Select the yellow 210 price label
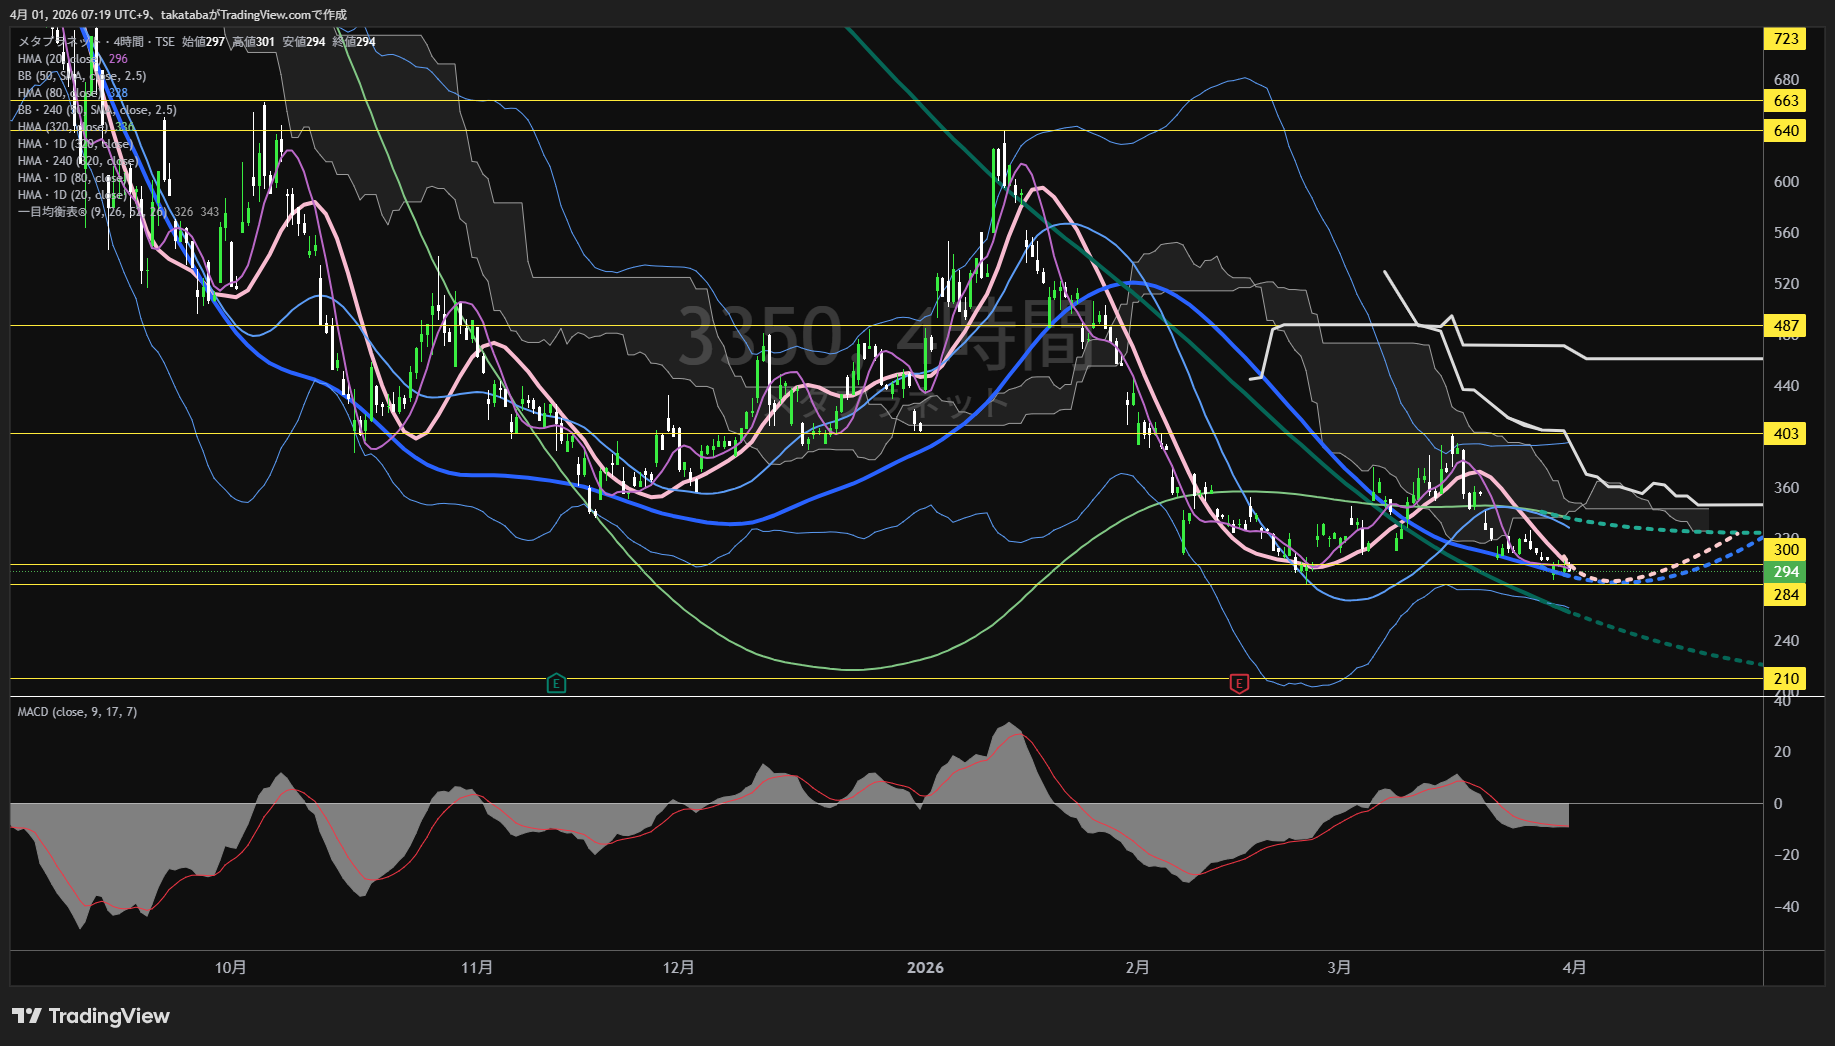The image size is (1835, 1046). tap(1785, 679)
